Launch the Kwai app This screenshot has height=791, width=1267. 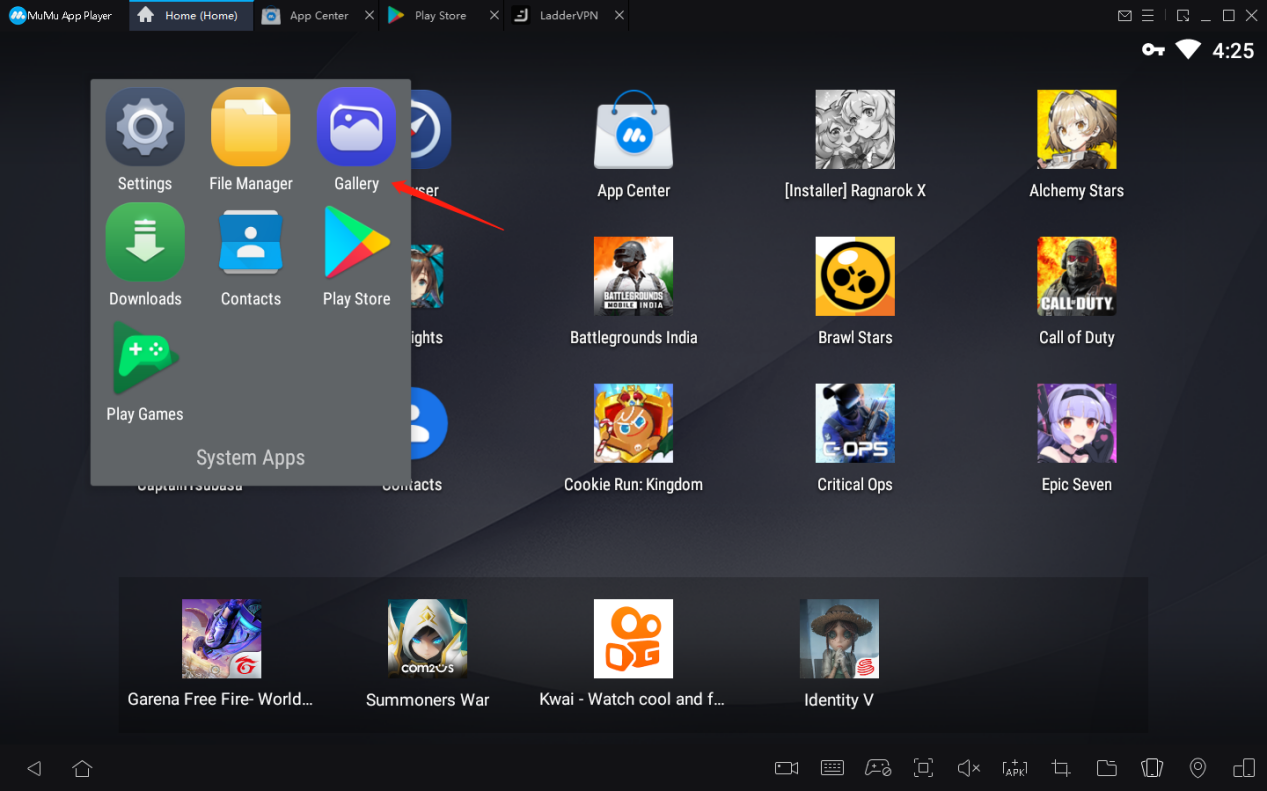(x=633, y=639)
